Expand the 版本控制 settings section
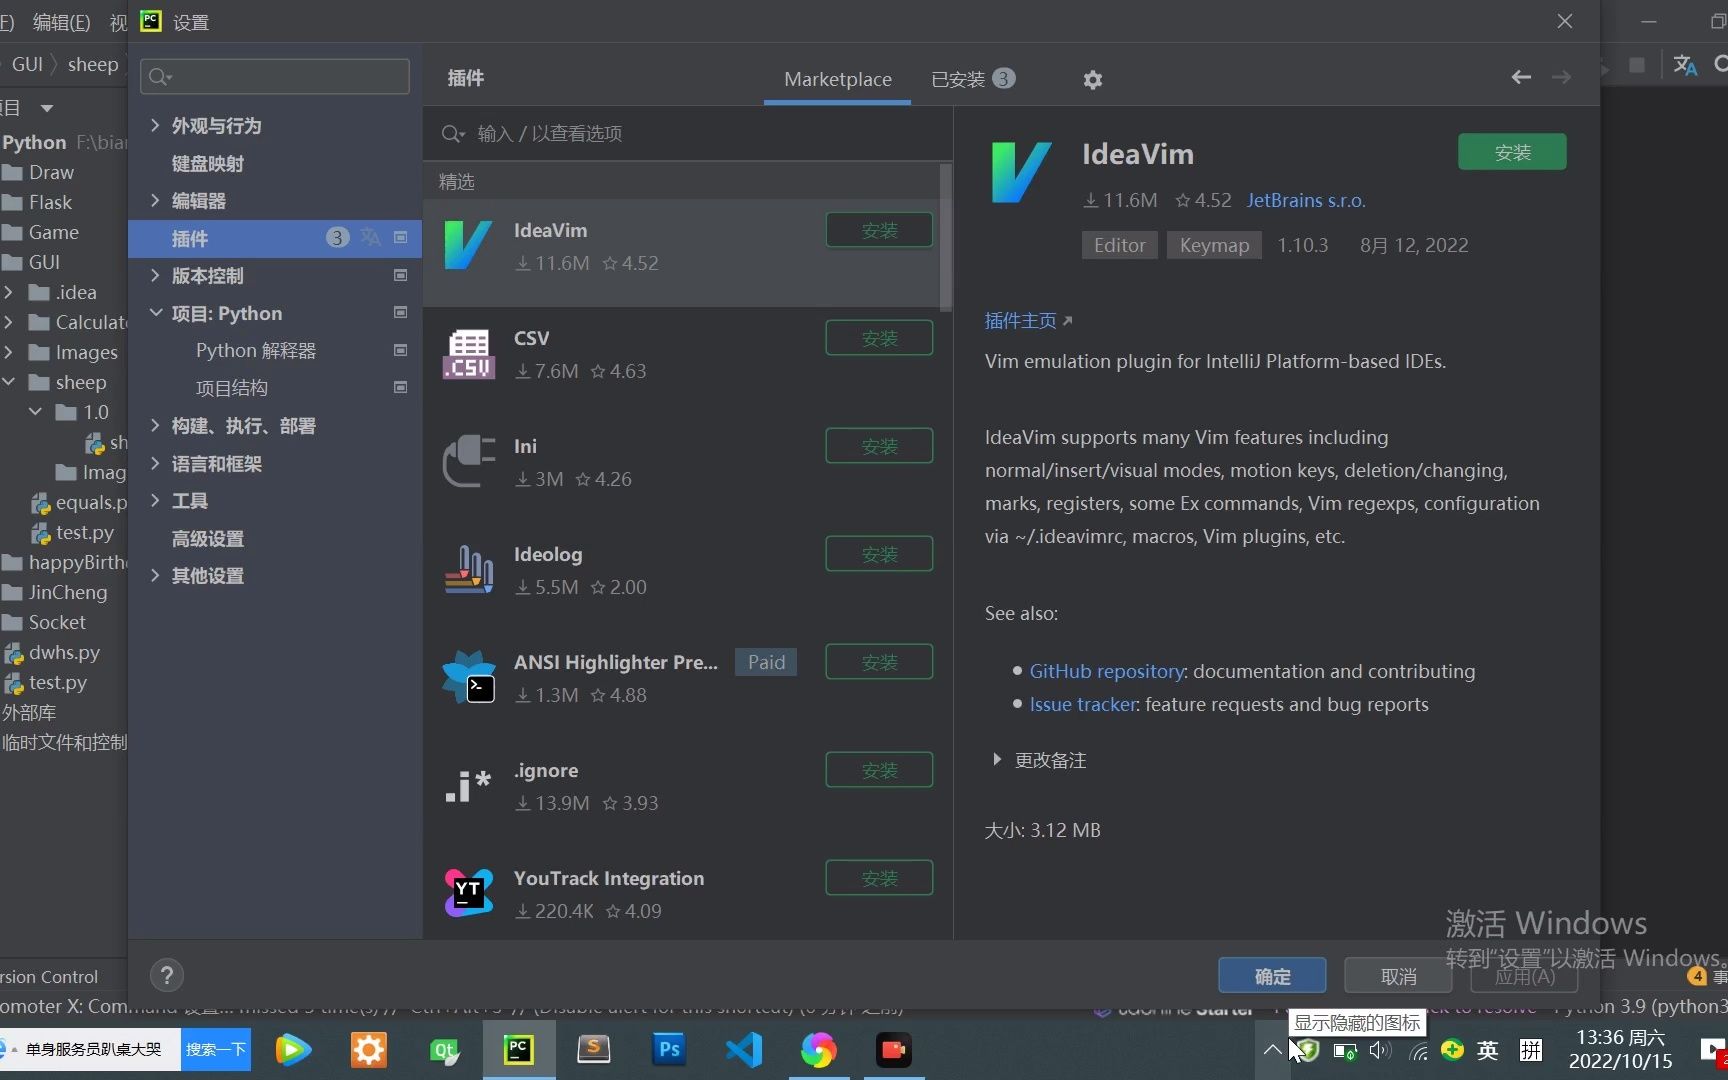Image resolution: width=1728 pixels, height=1080 pixels. [x=155, y=275]
